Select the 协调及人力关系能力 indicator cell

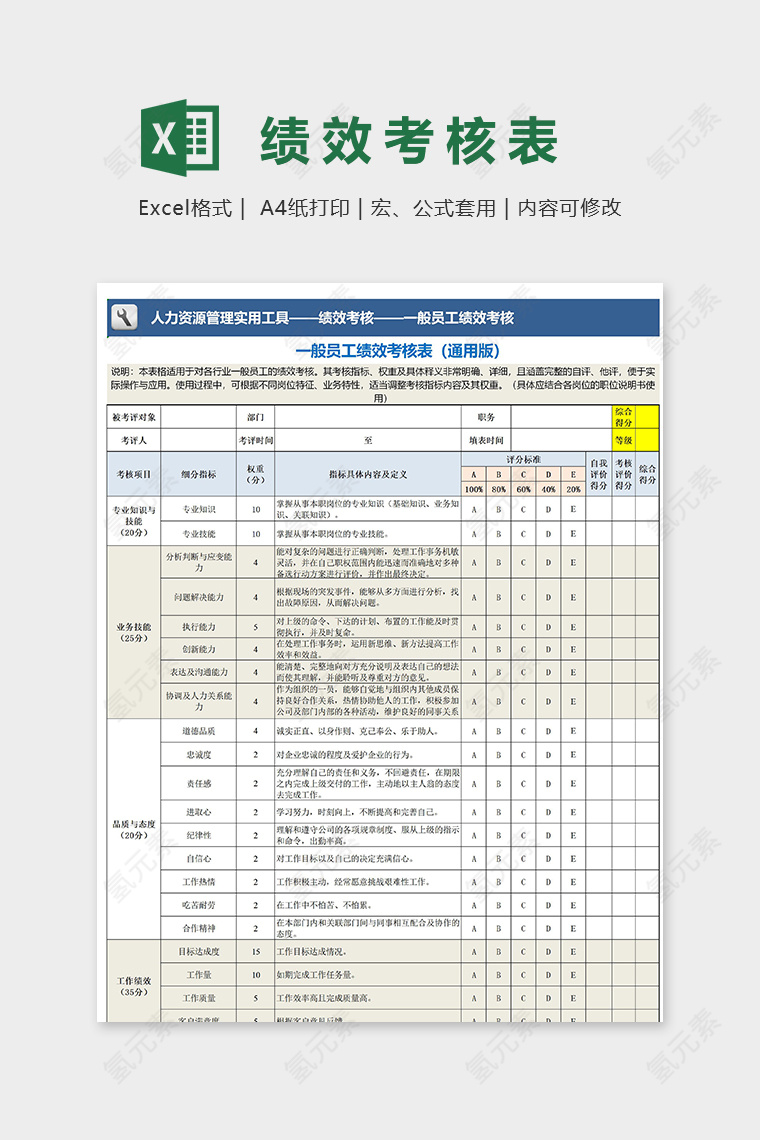coord(199,701)
